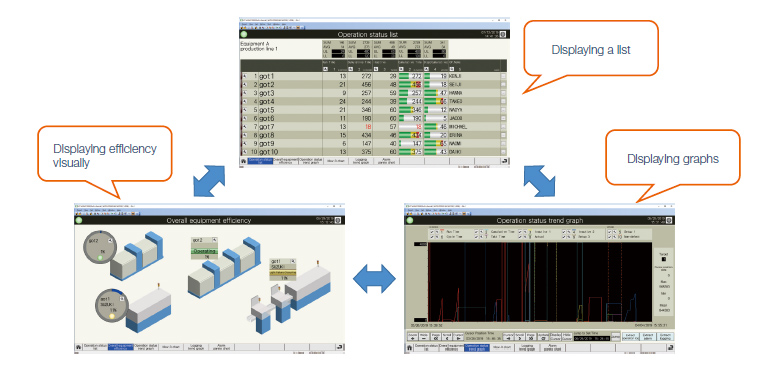
Task: Toggle Setup 1 checkbox in trend graph legend
Action: pyautogui.click(x=609, y=232)
